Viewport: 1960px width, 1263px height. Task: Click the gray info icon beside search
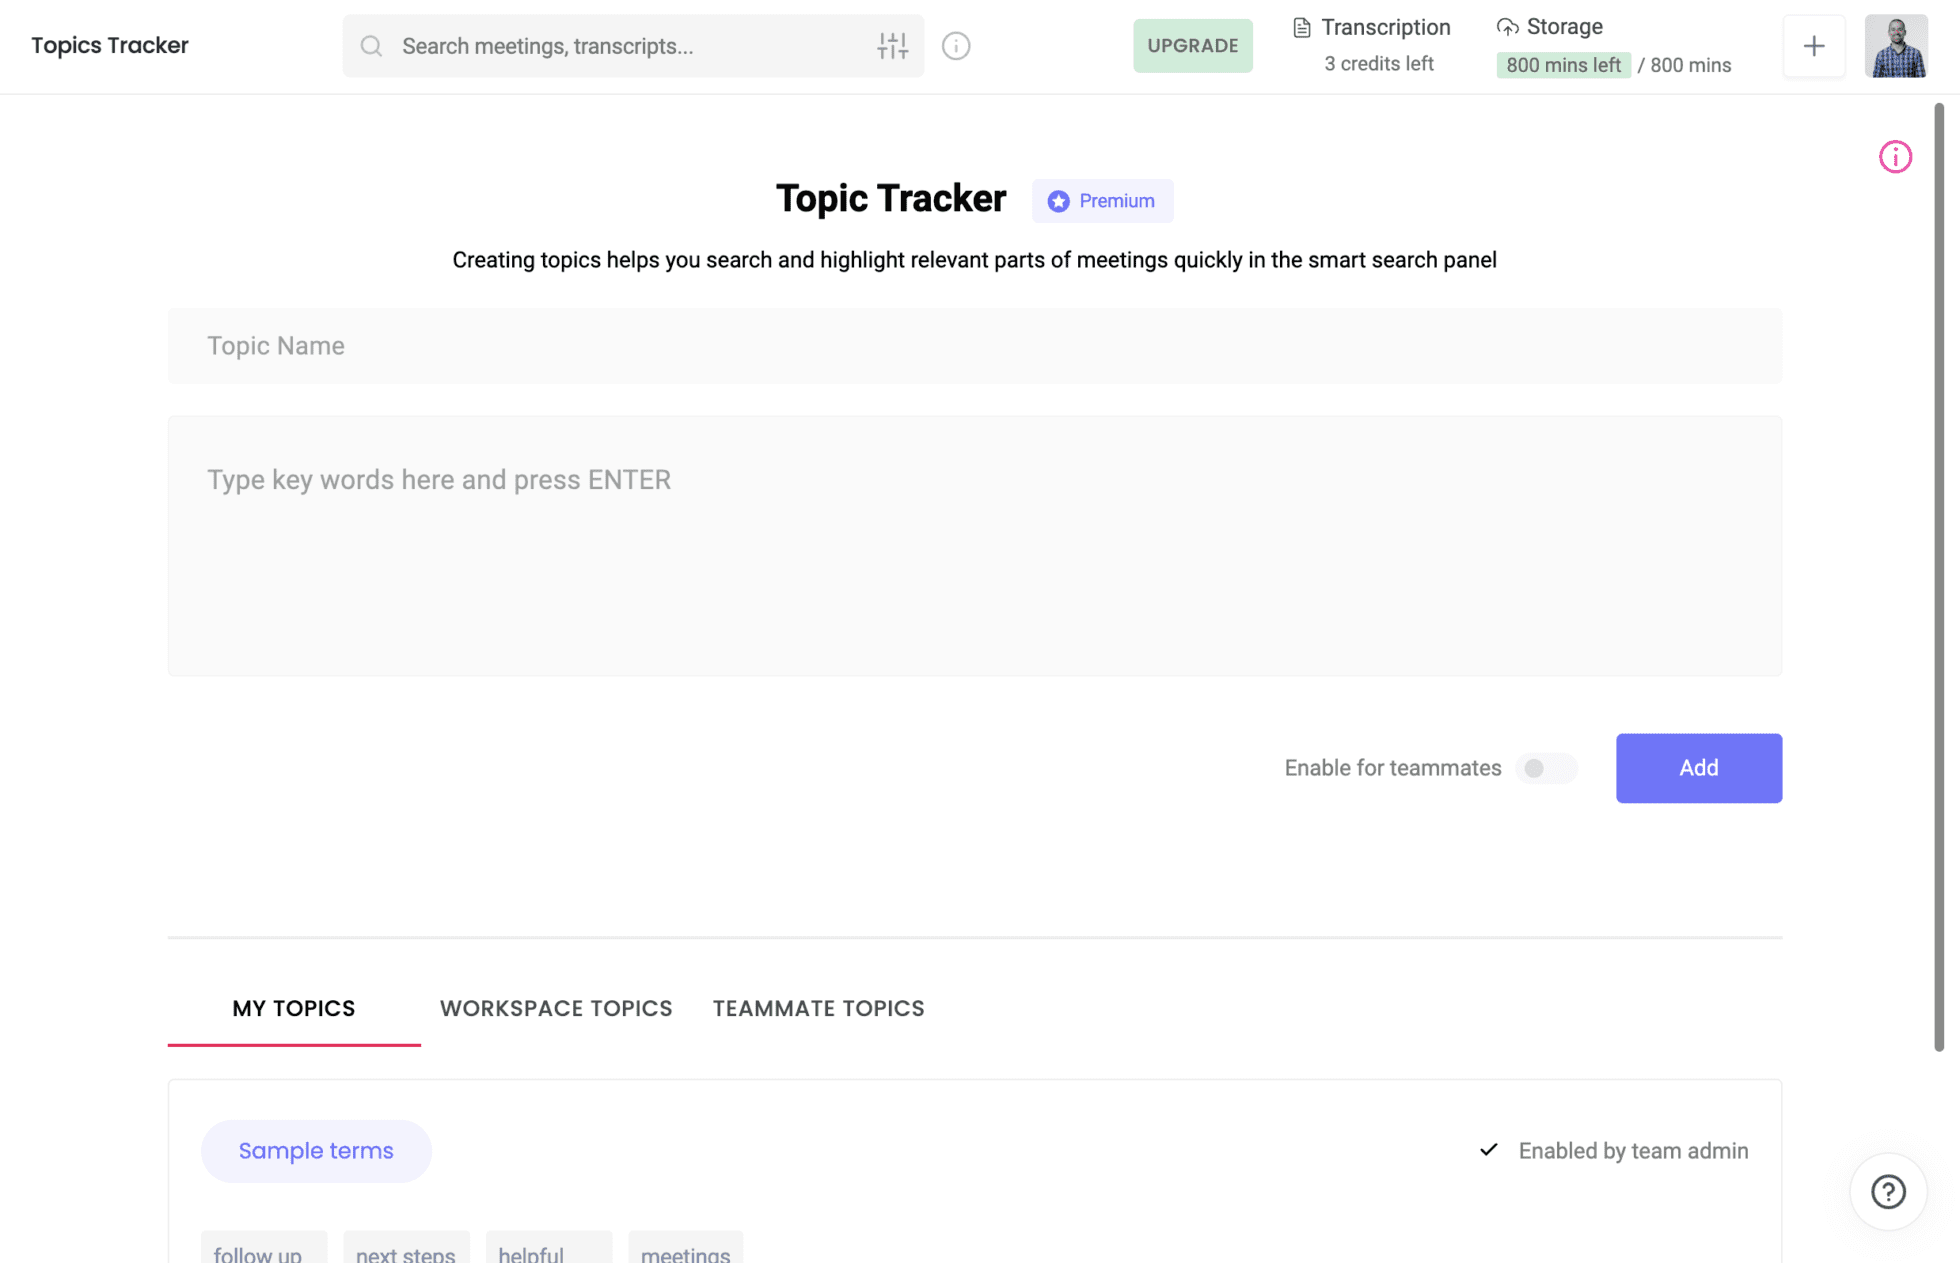(956, 46)
